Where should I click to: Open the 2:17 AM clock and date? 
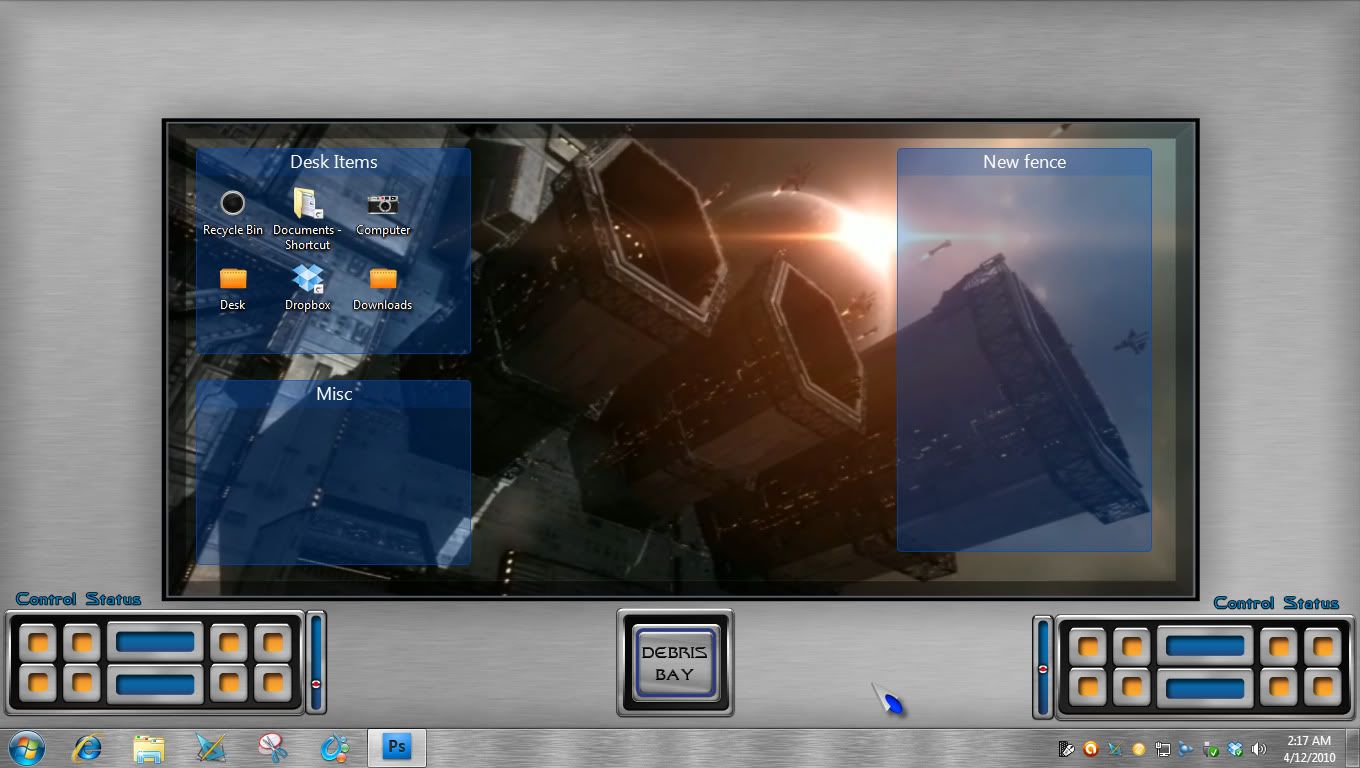(x=1309, y=749)
